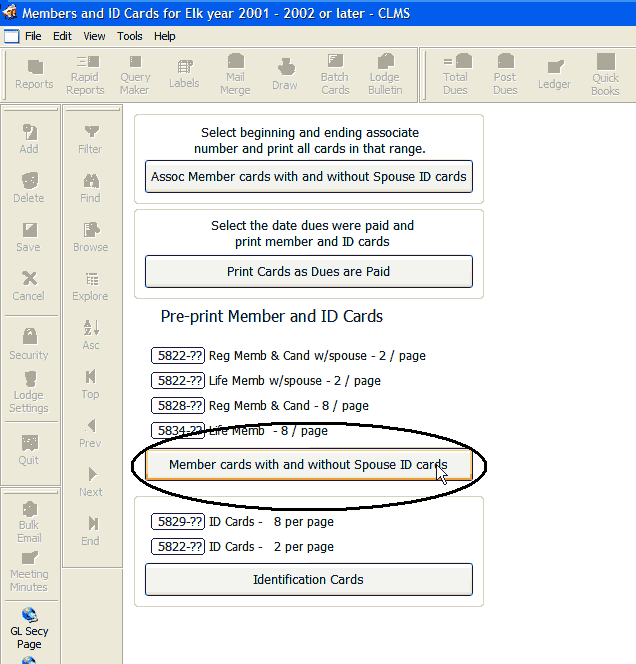Click Print Cards as Dues are Paid
Viewport: 636px width, 664px height.
pos(308,271)
